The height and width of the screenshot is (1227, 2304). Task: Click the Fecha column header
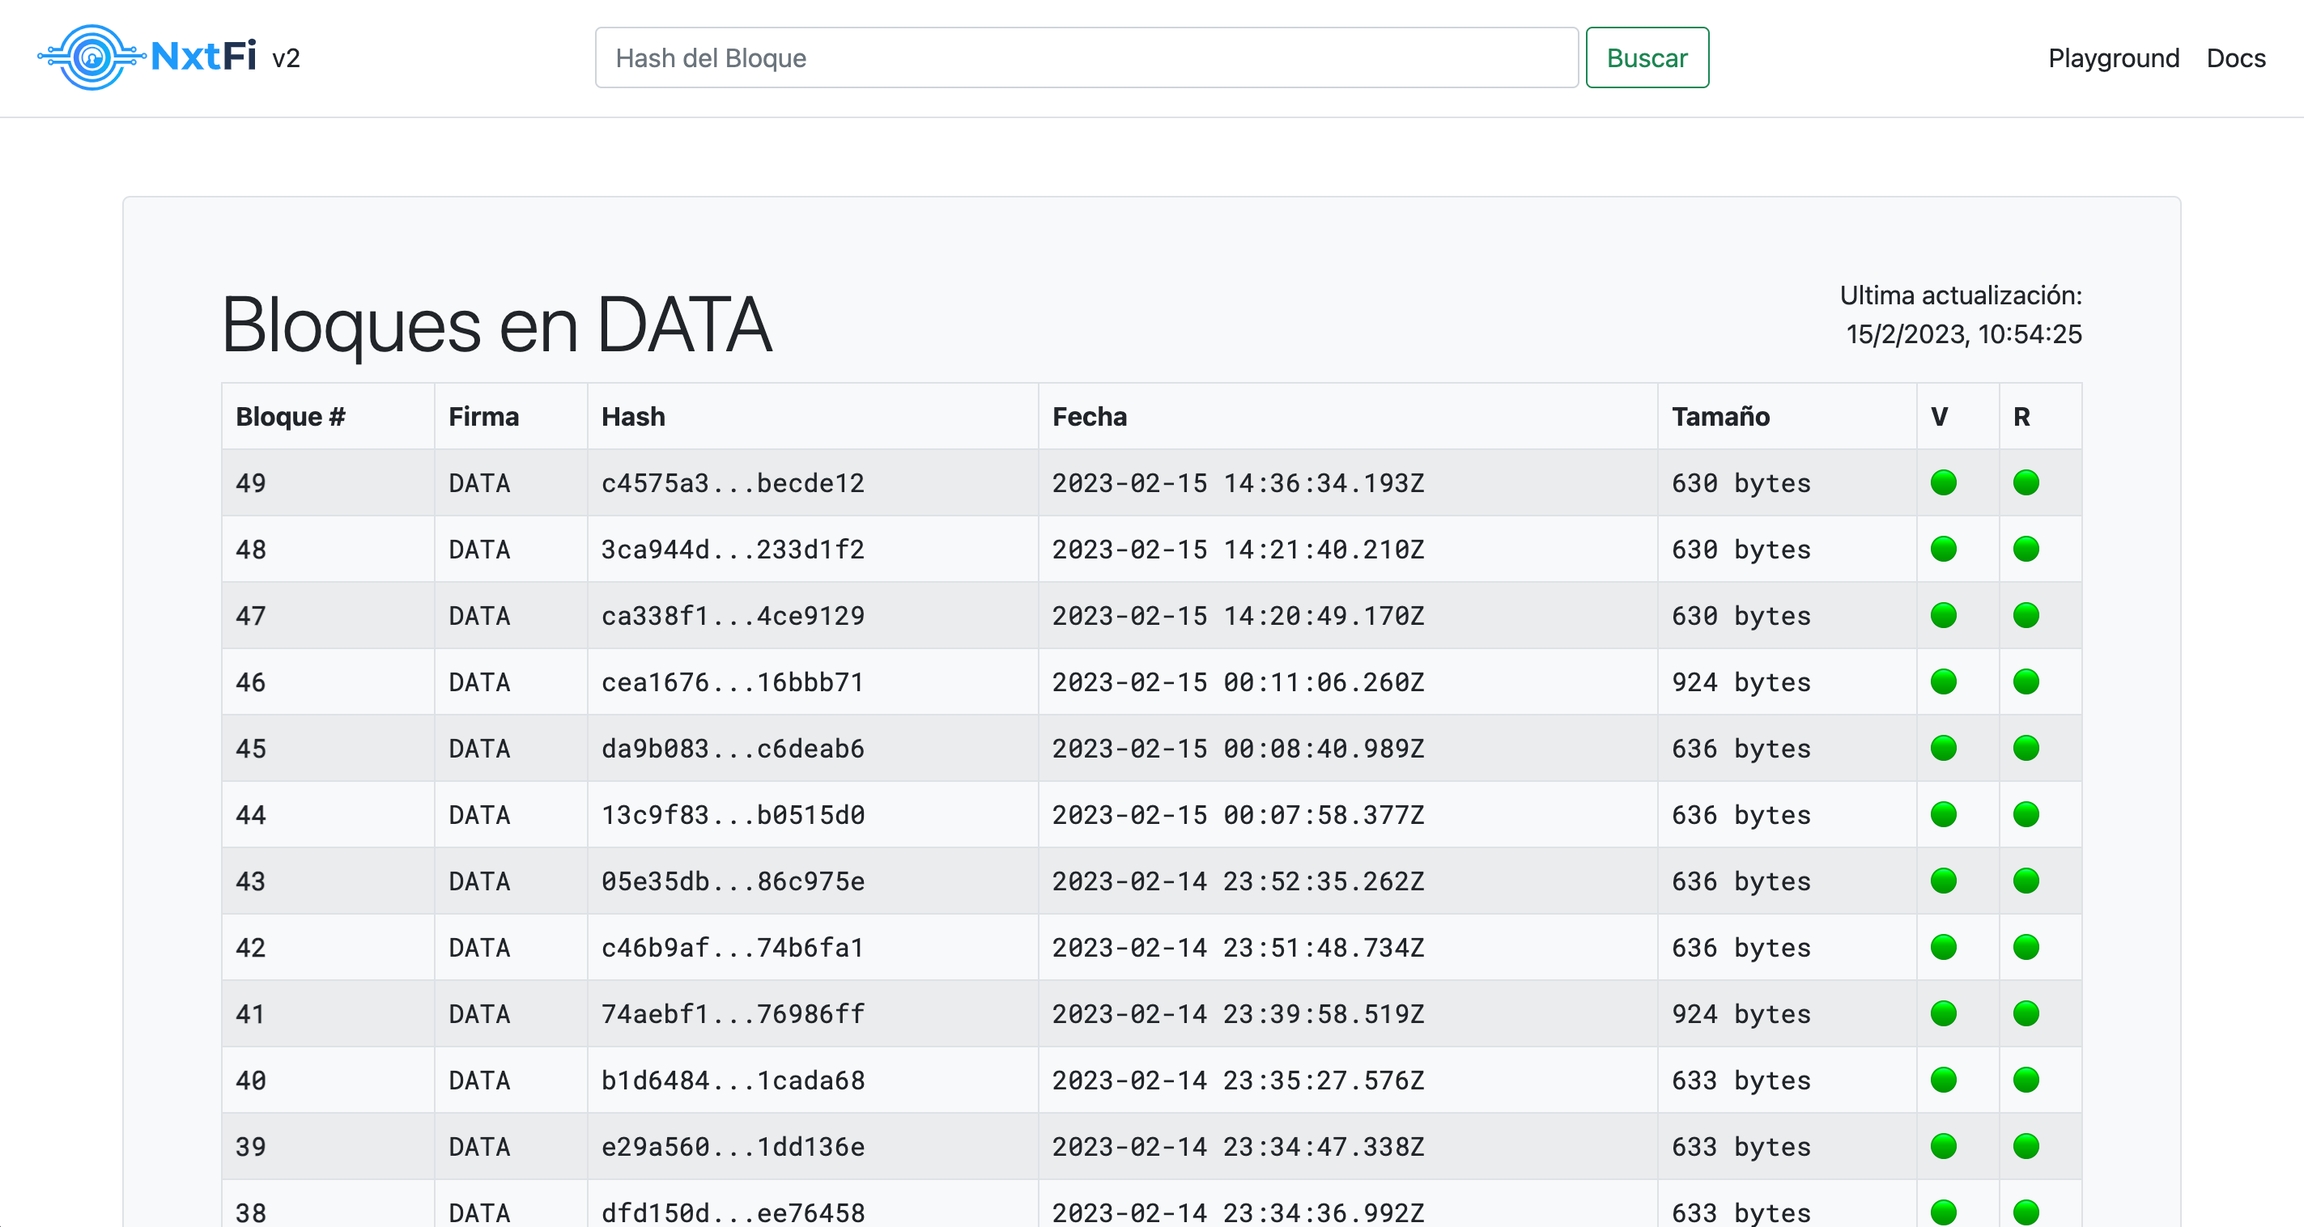1089,417
